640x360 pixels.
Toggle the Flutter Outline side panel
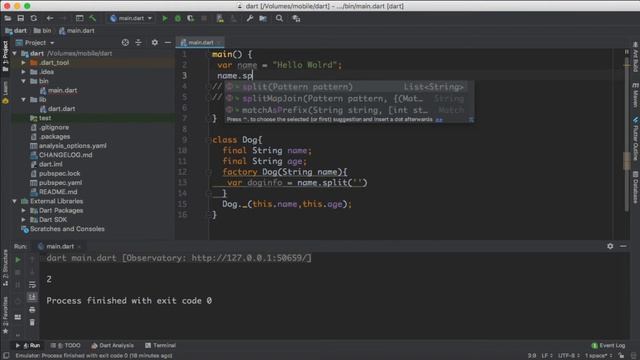coord(636,139)
